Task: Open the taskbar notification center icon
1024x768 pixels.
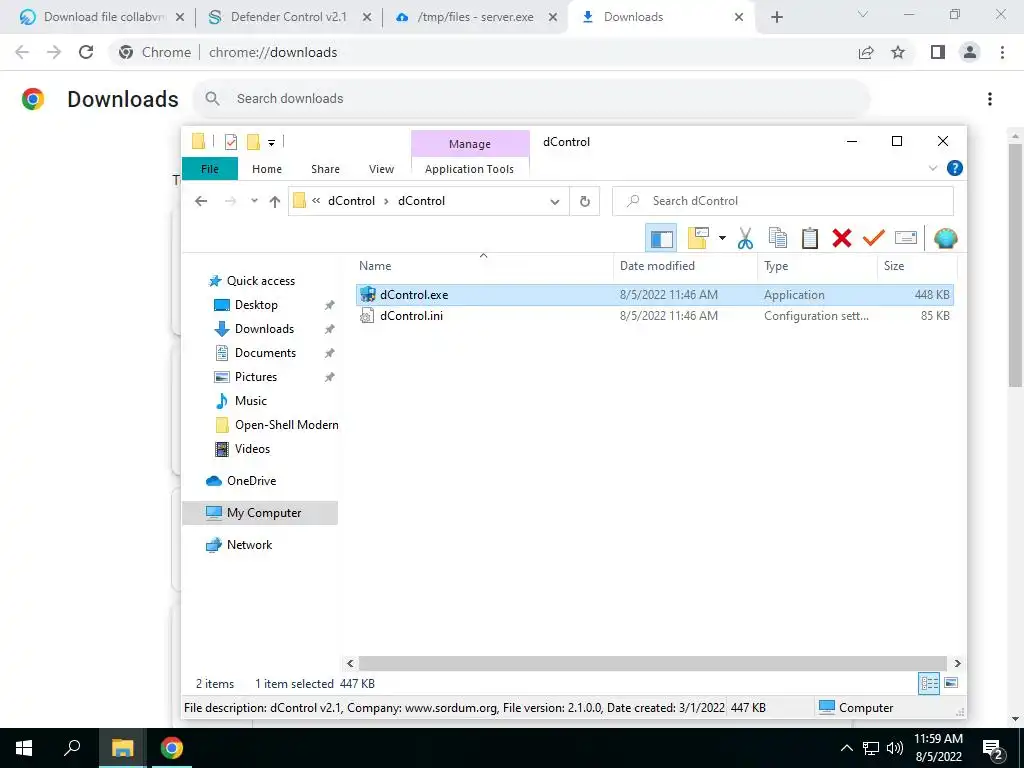Action: coord(992,748)
